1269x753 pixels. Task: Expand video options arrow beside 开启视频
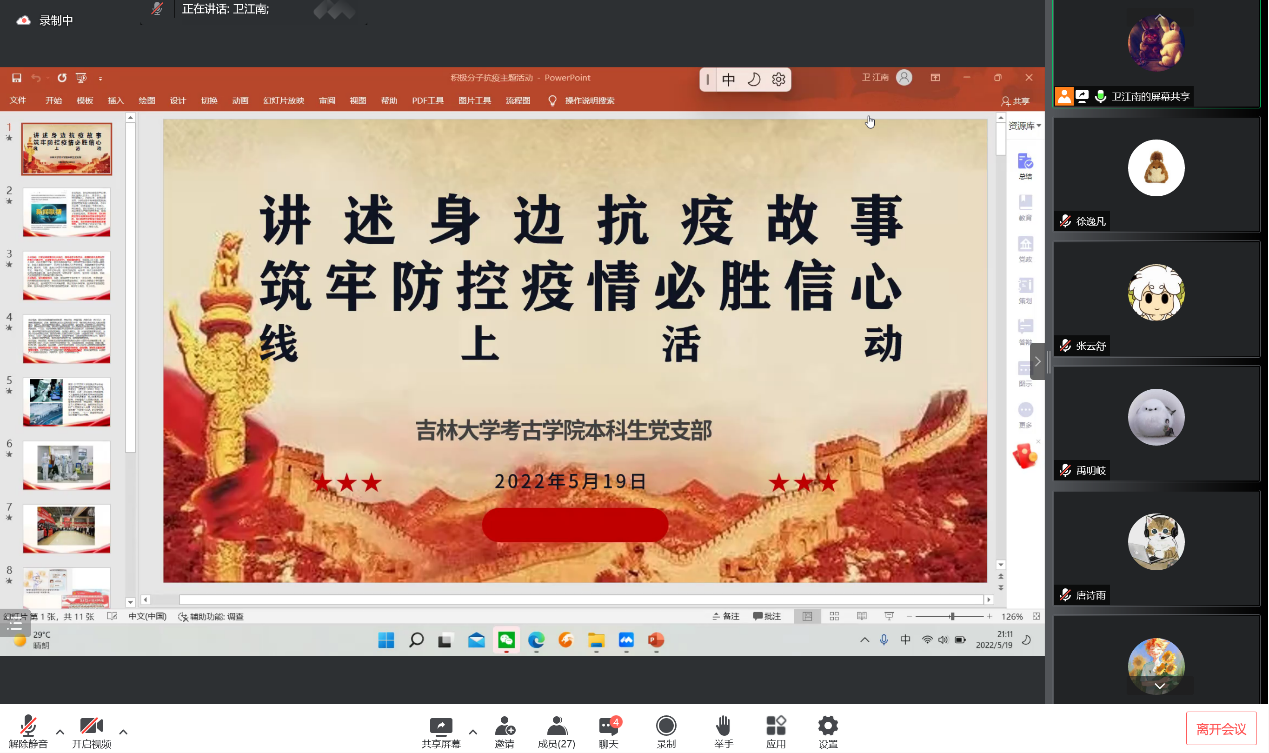pyautogui.click(x=123, y=731)
